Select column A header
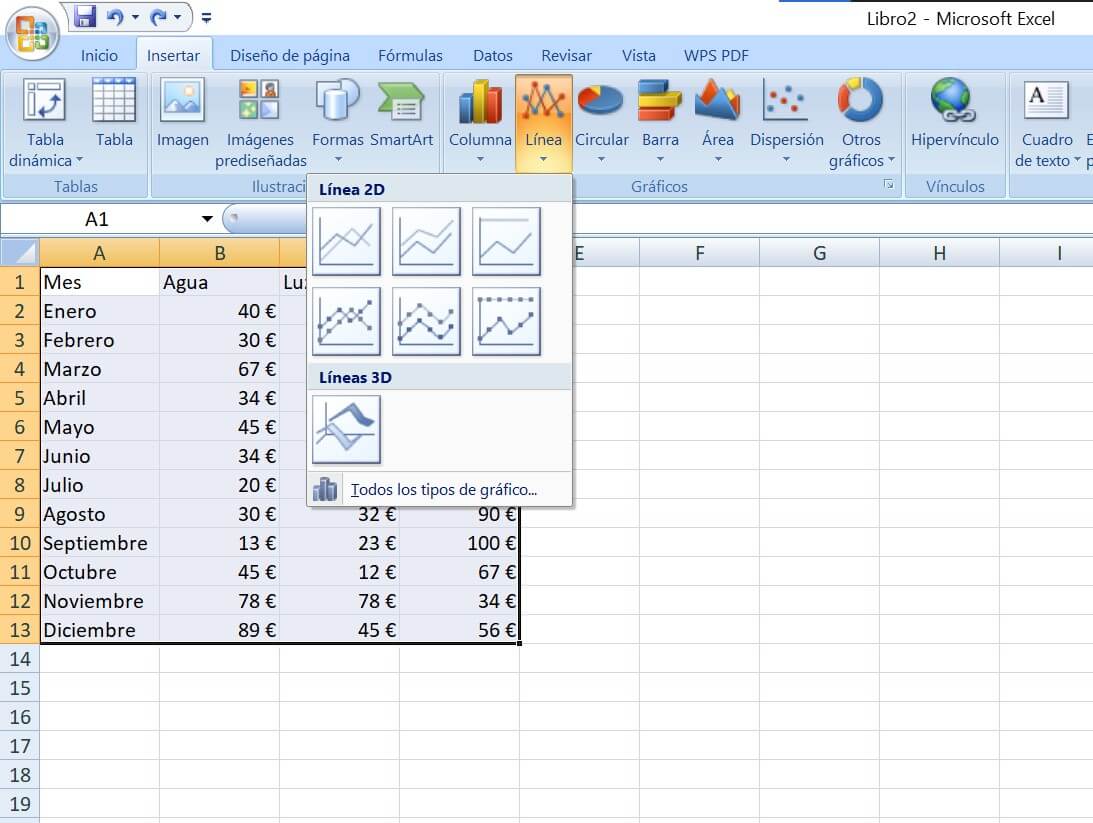 pos(100,253)
